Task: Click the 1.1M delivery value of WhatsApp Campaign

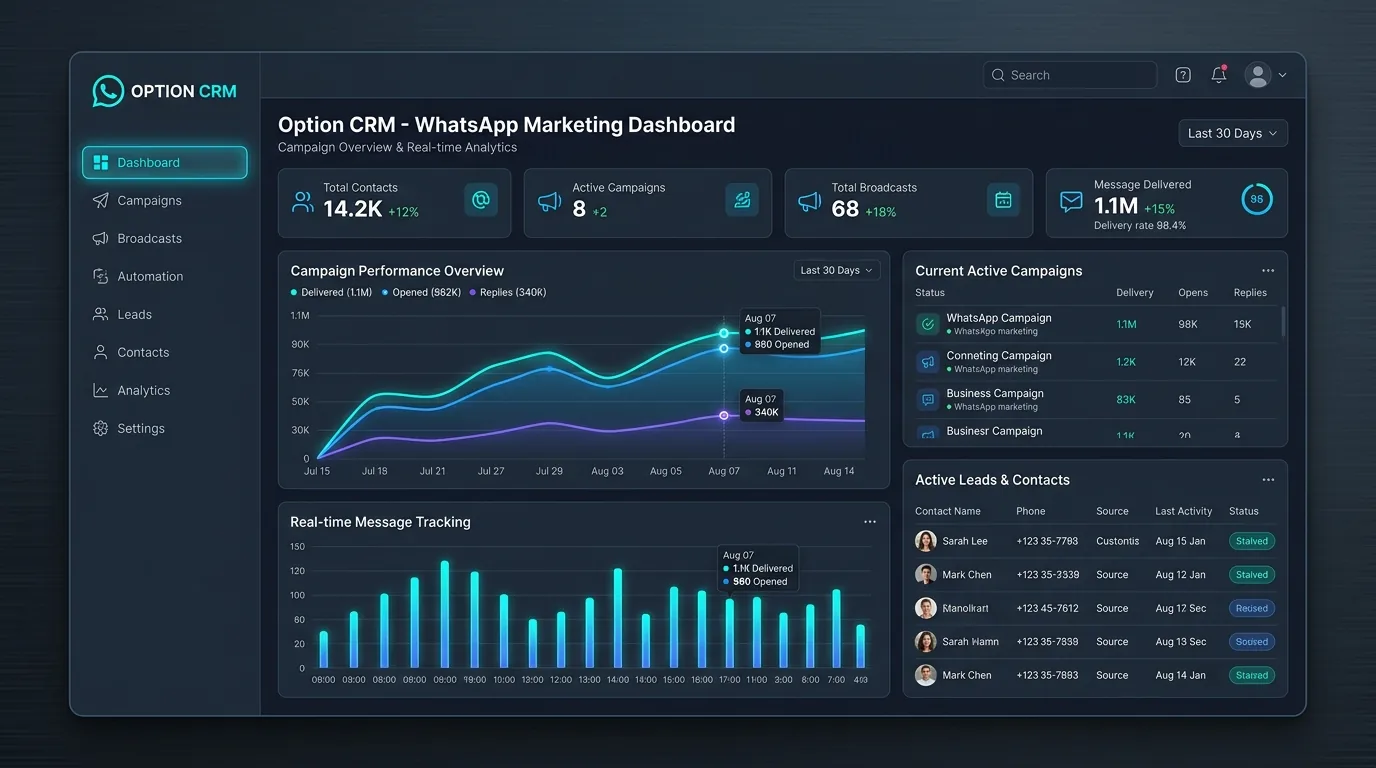Action: tap(1126, 324)
